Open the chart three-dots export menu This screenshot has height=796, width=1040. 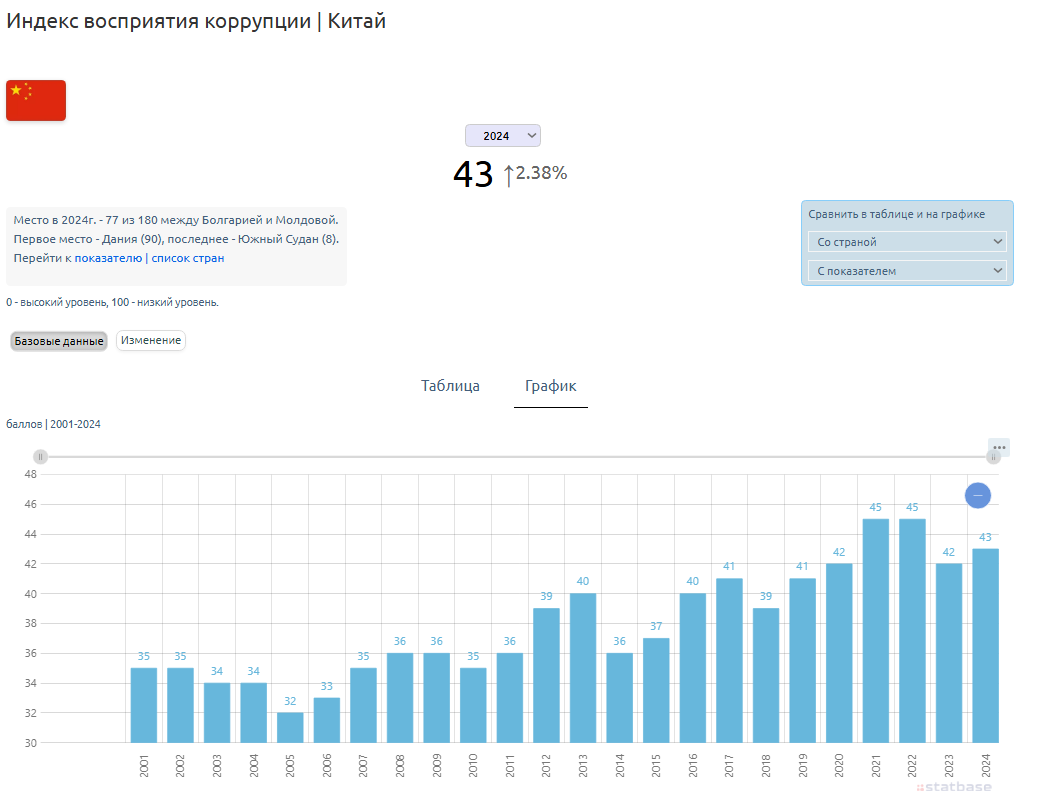coord(998,447)
